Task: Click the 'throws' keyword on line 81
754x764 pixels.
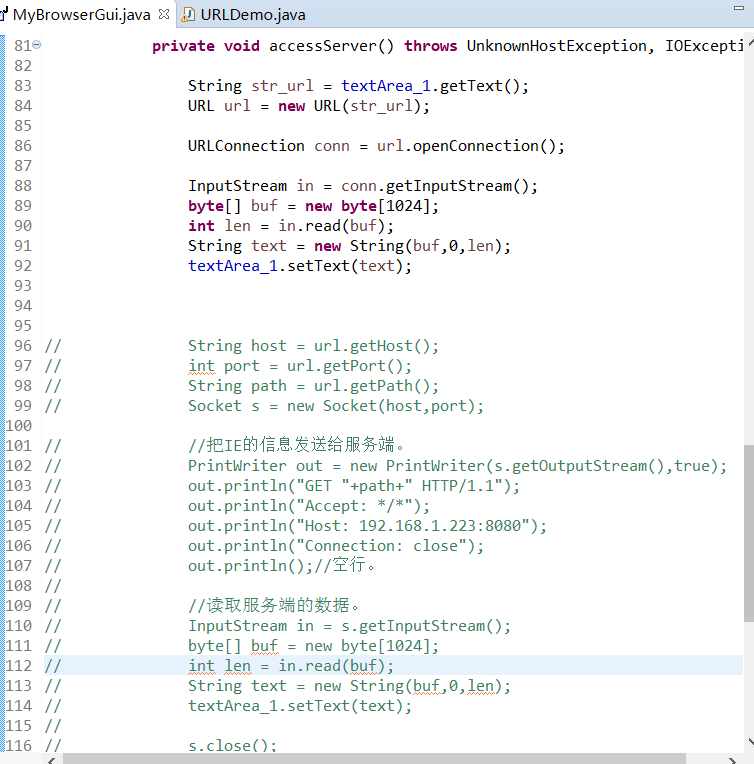Action: pyautogui.click(x=431, y=46)
